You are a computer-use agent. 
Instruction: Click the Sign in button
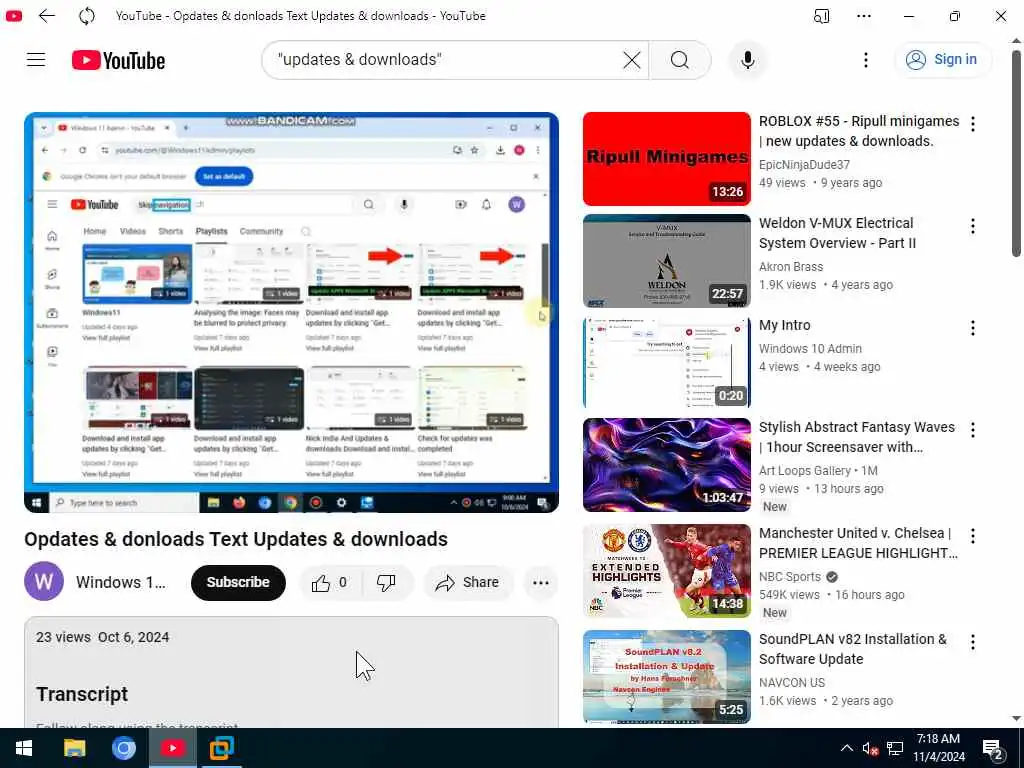(942, 59)
